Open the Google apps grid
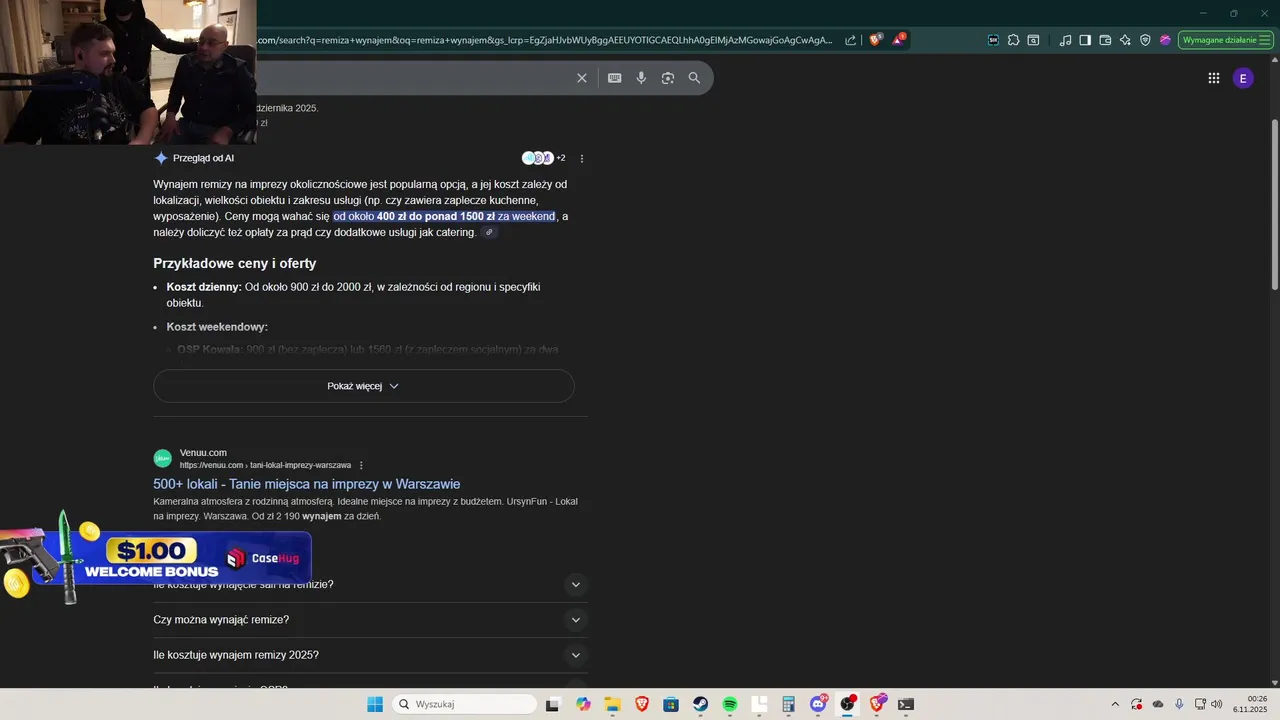Image resolution: width=1280 pixels, height=720 pixels. pos(1214,78)
